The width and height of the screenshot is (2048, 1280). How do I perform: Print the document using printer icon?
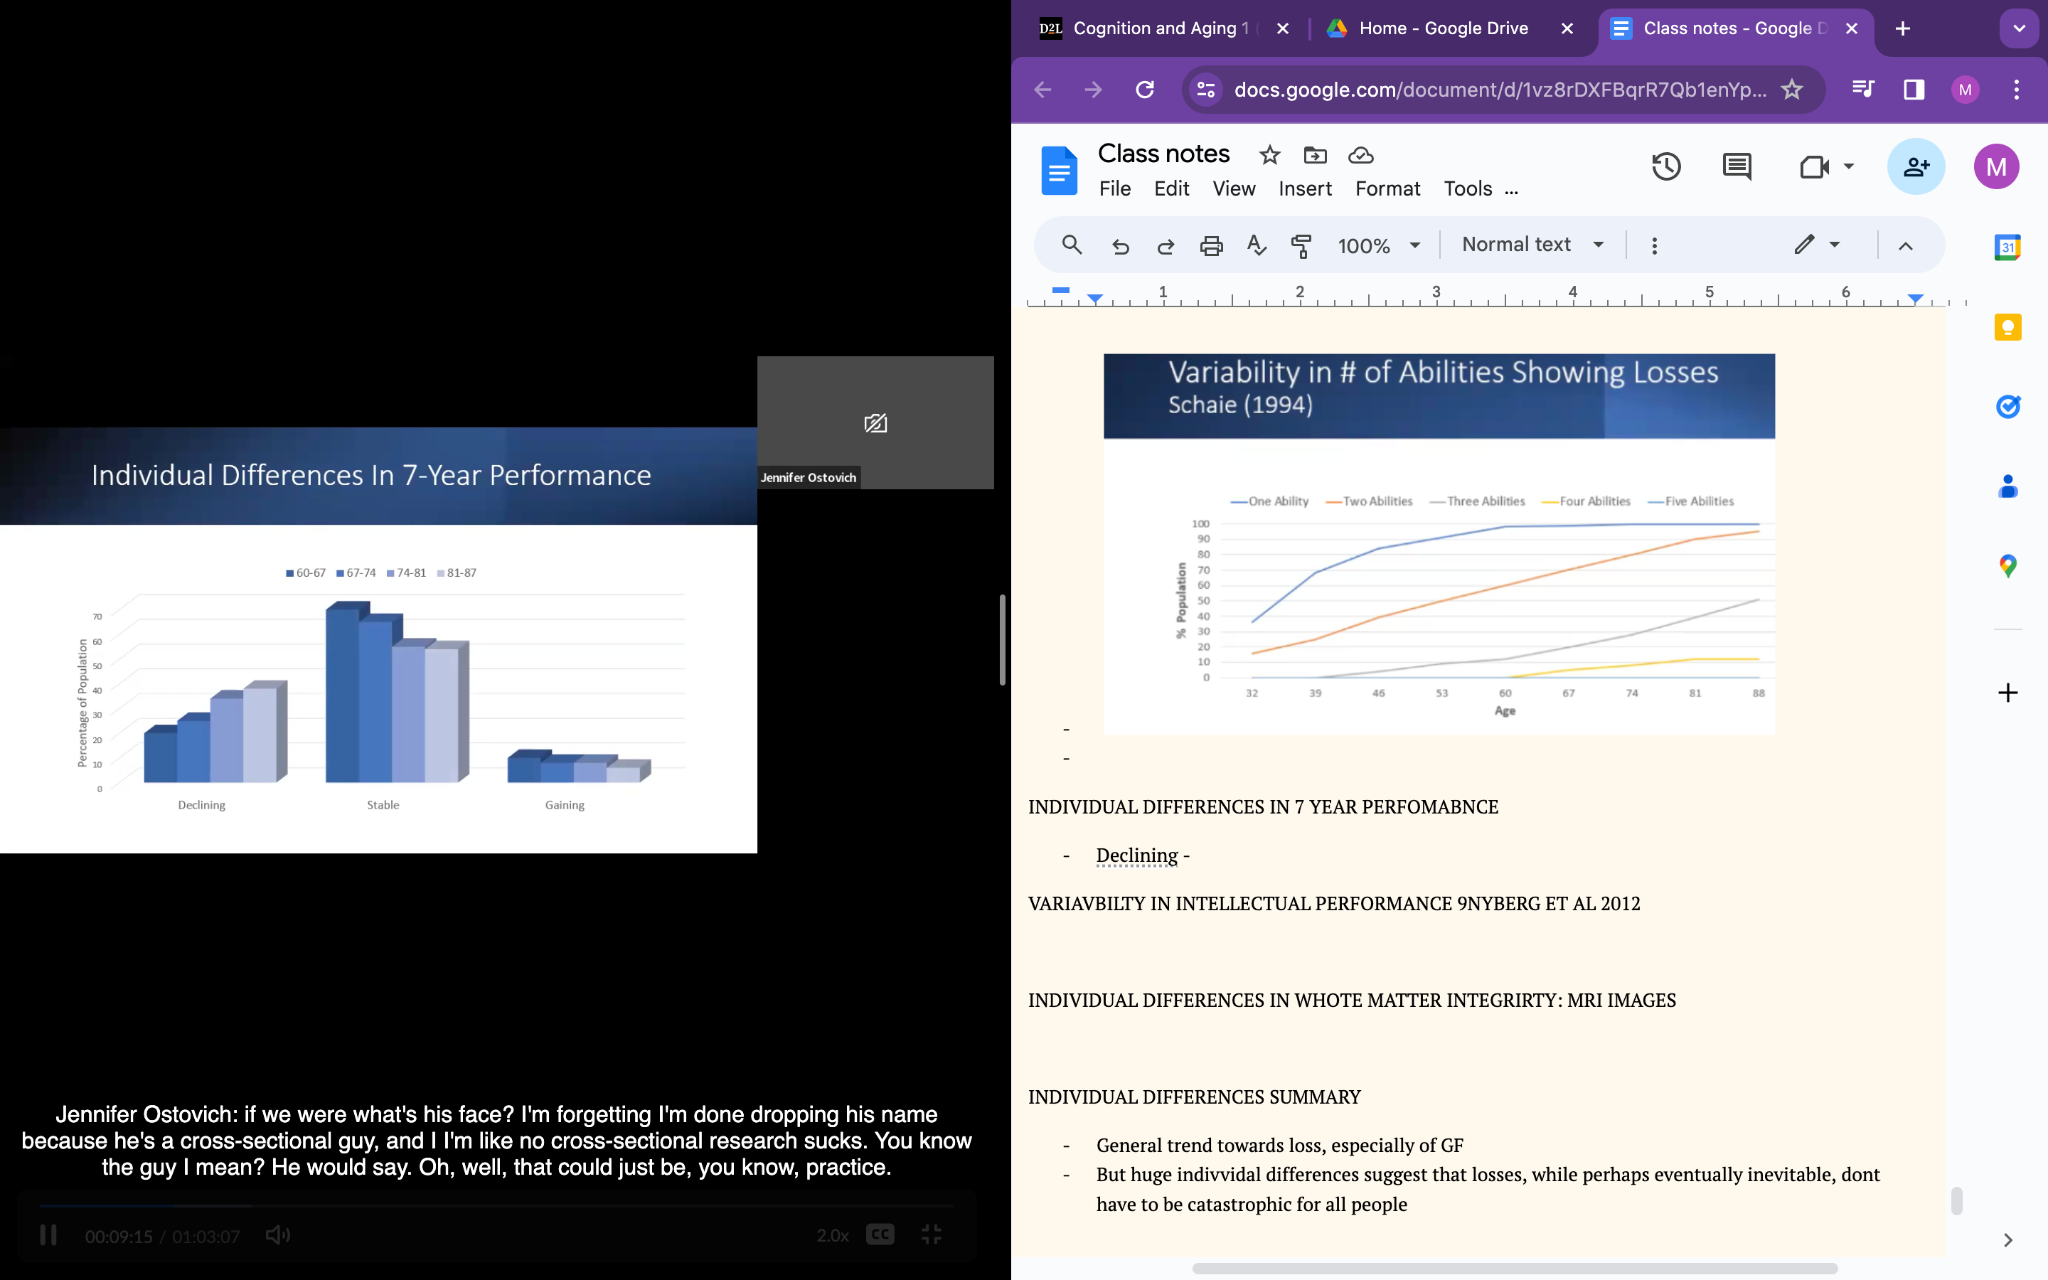point(1211,245)
